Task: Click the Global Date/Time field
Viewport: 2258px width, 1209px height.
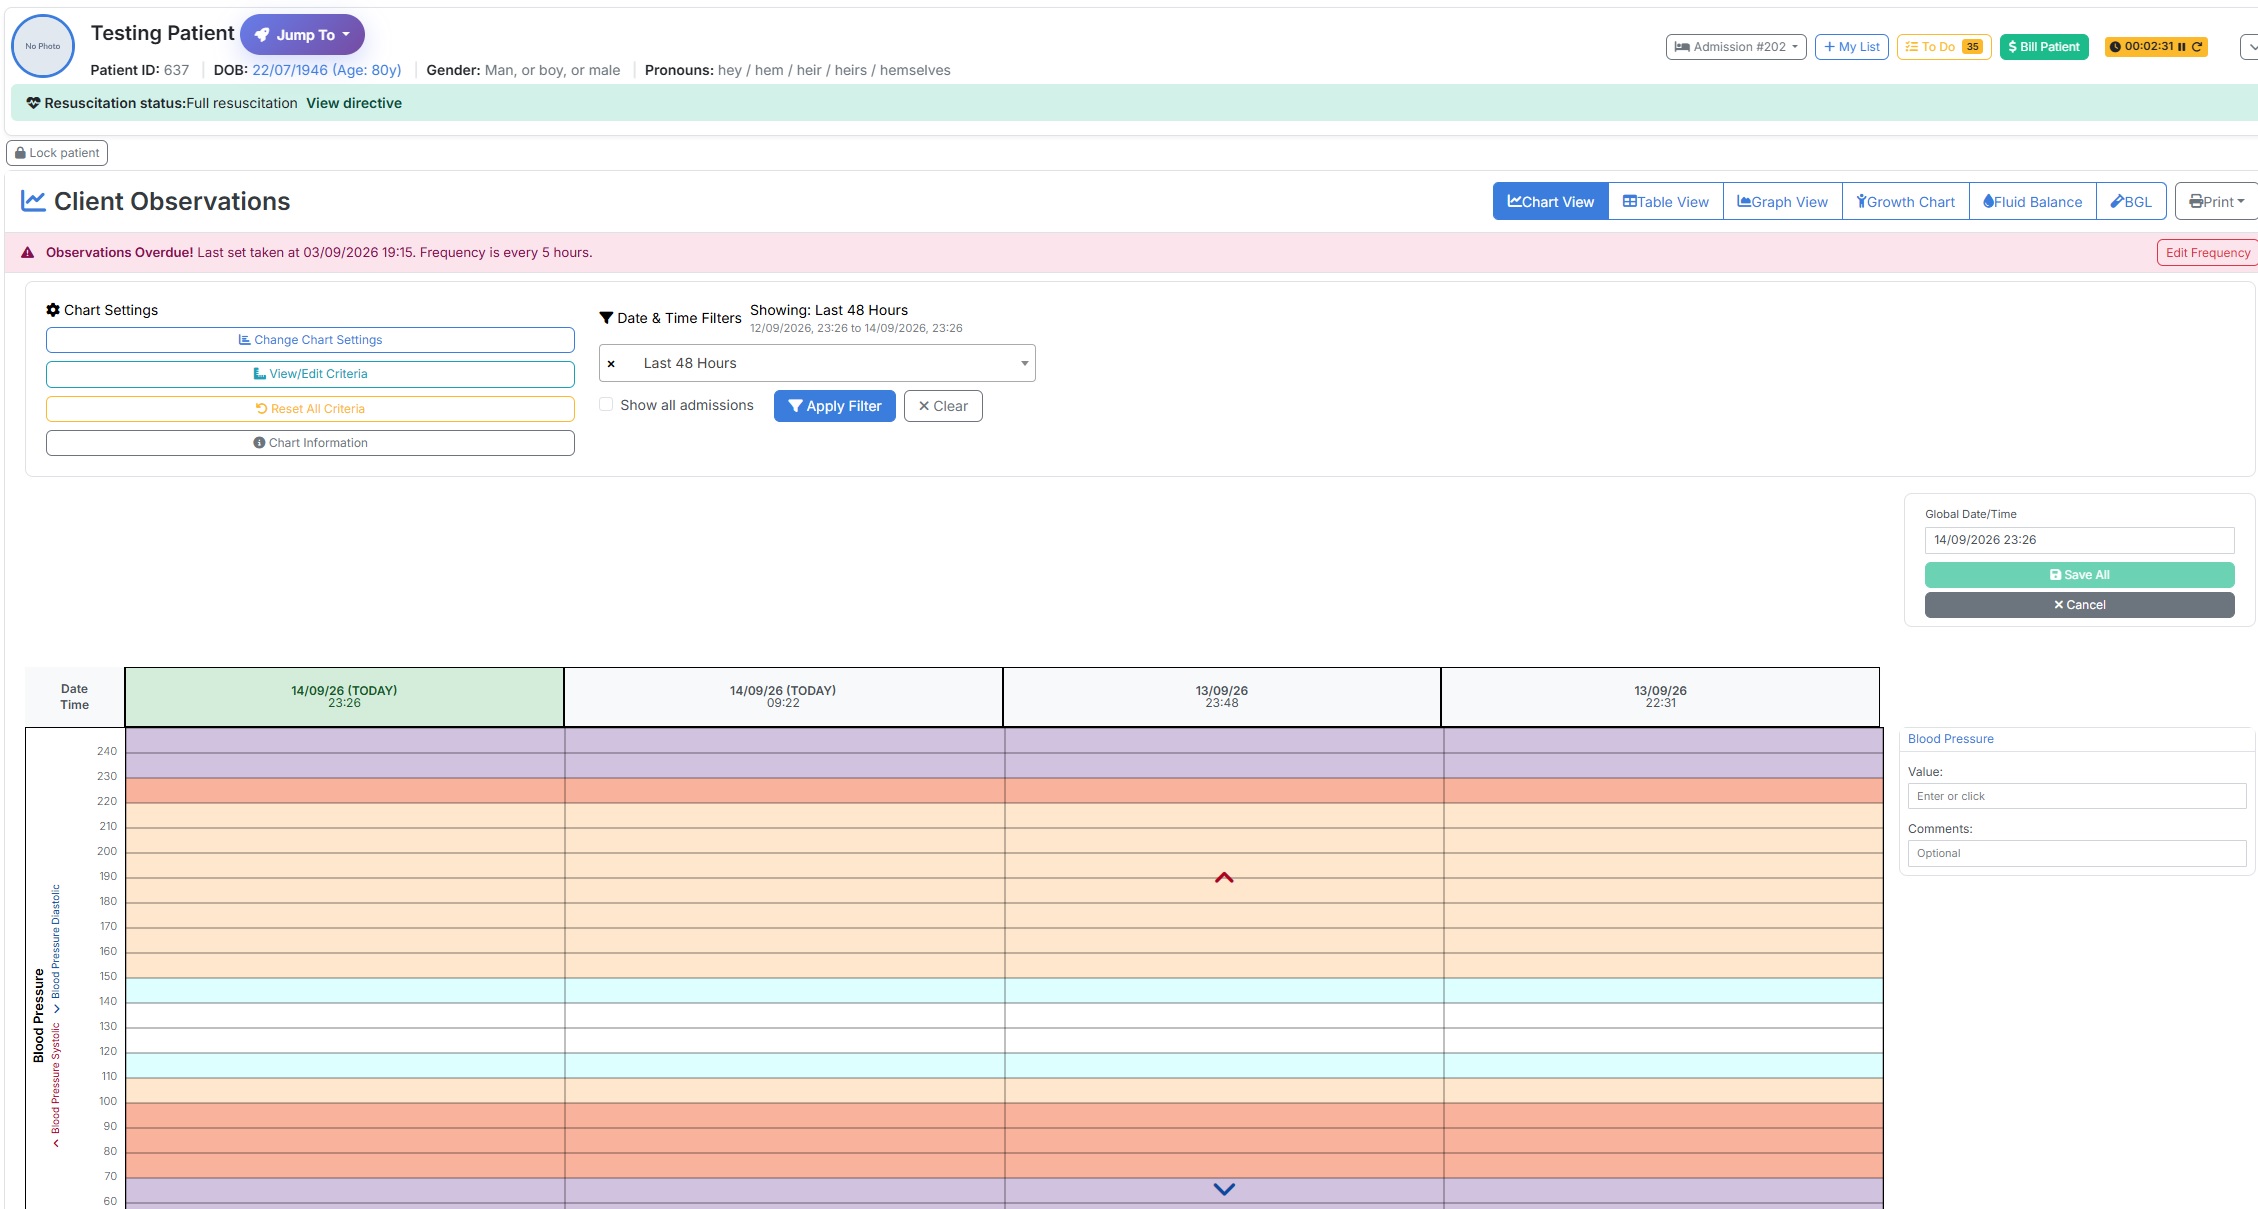Action: (2079, 540)
